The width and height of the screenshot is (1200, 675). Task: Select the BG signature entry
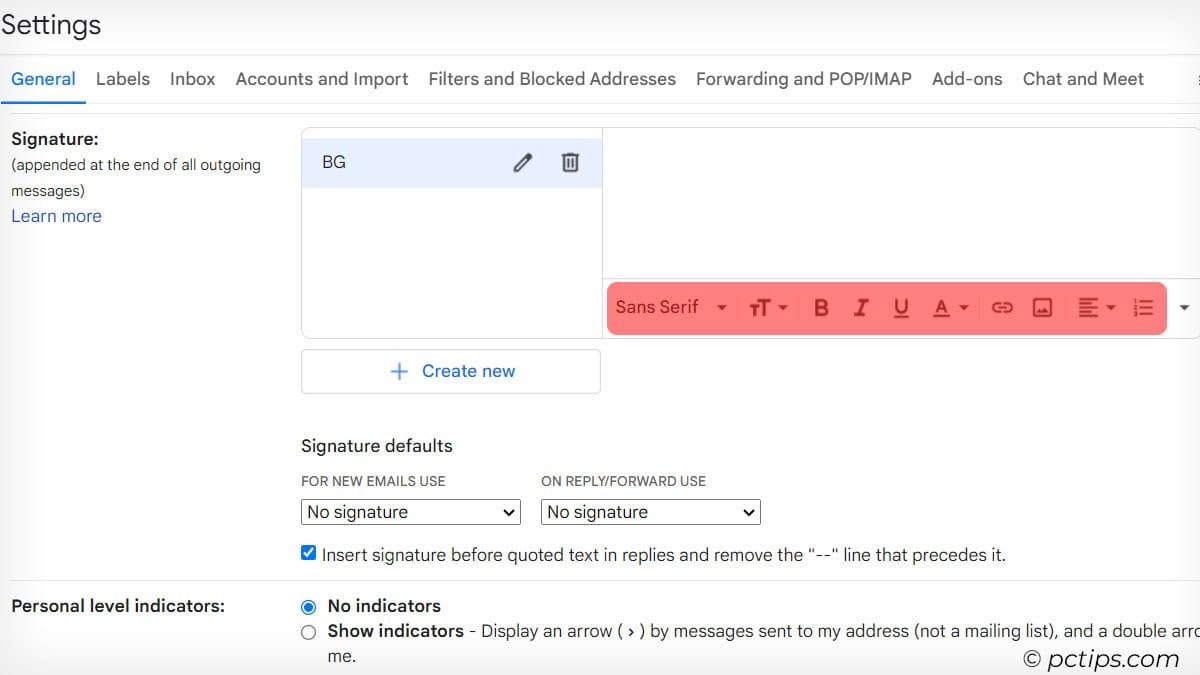coord(400,162)
